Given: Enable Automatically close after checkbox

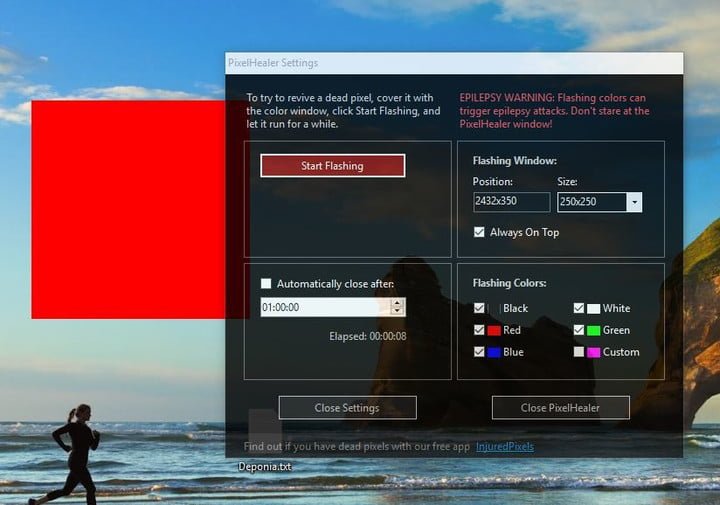Looking at the screenshot, I should [x=266, y=284].
